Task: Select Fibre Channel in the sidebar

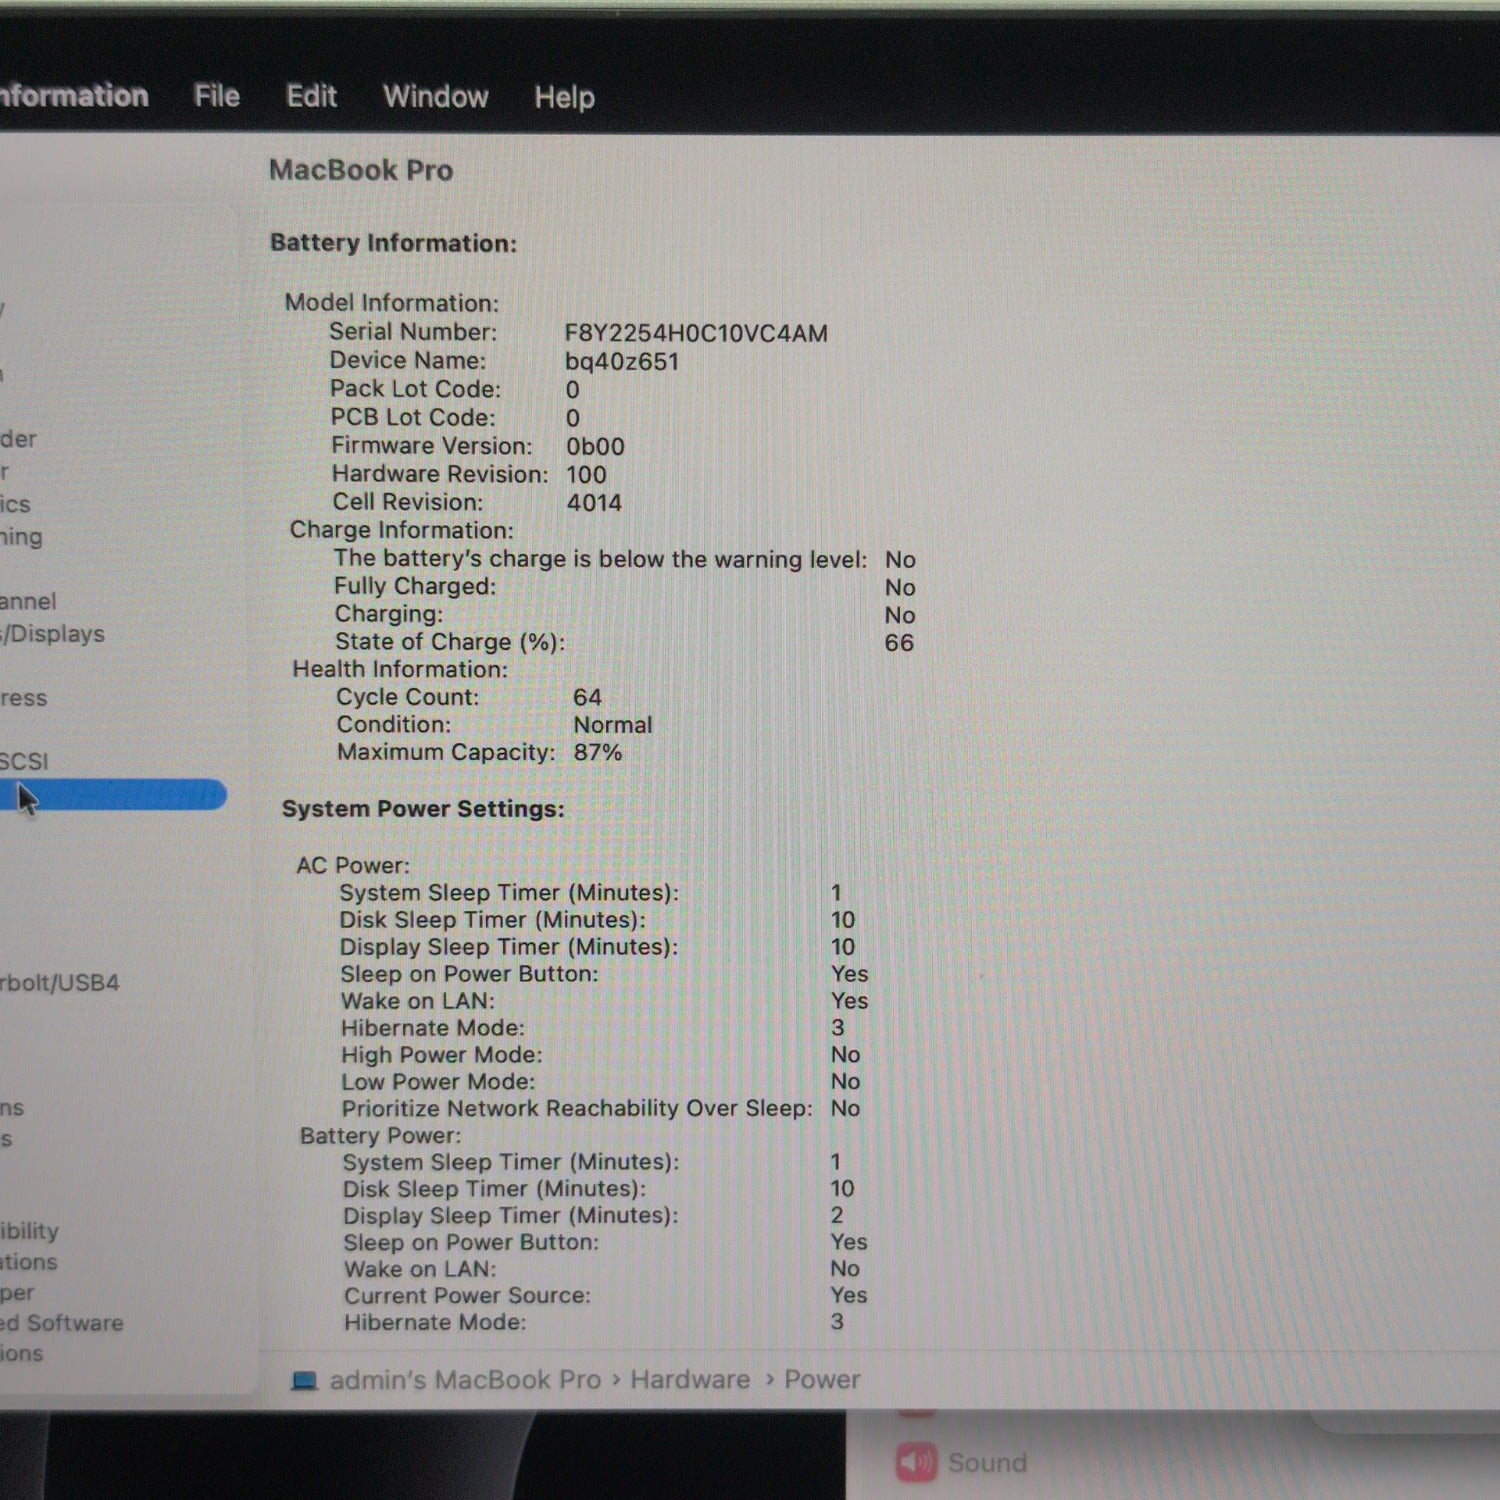Action: (x=28, y=601)
